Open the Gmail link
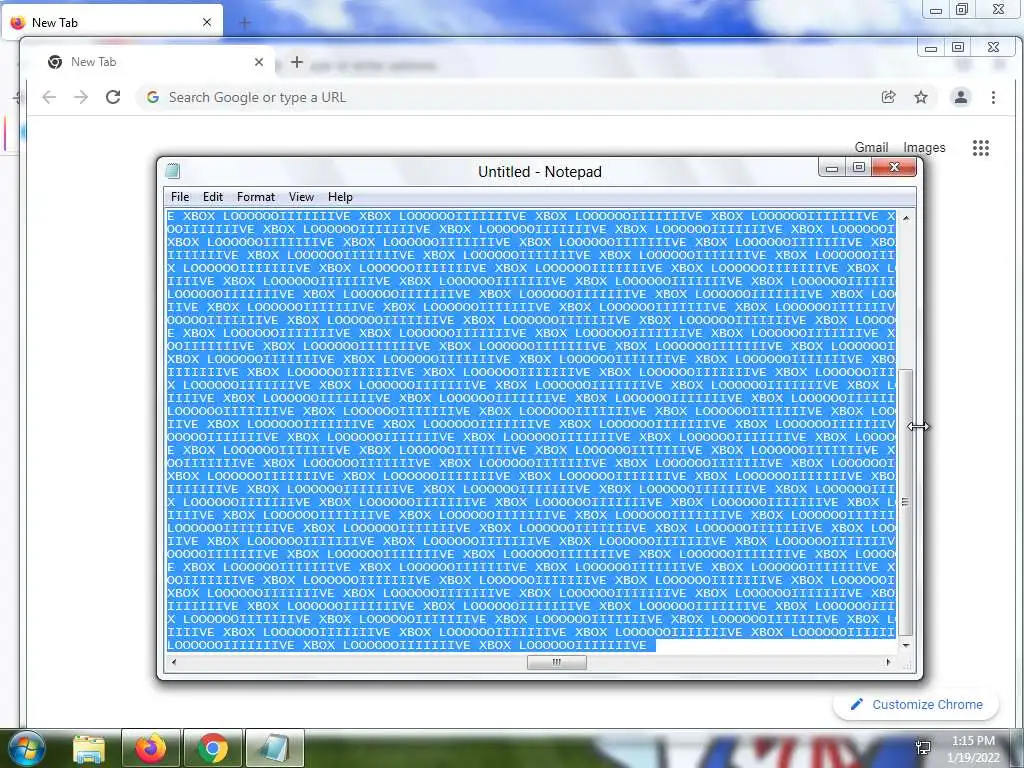Viewport: 1024px width, 768px height. click(x=871, y=148)
